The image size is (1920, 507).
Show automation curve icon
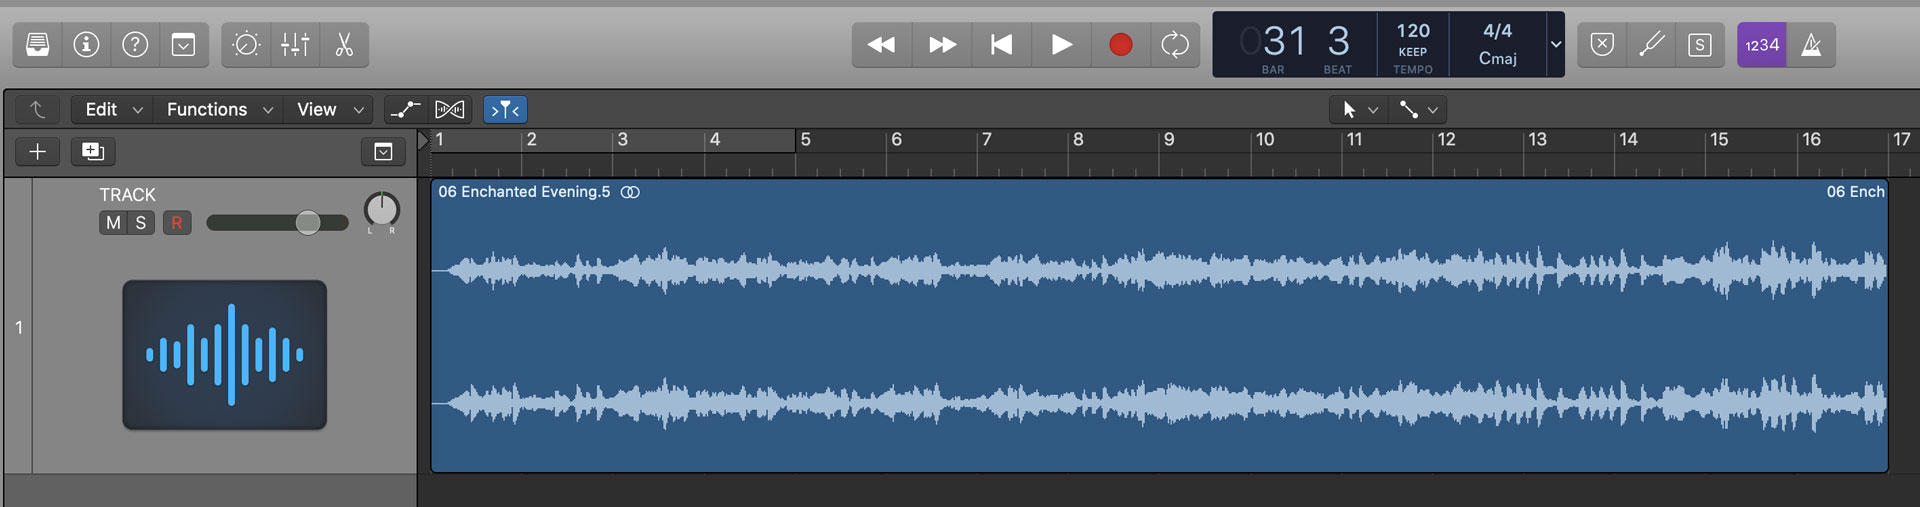point(405,110)
